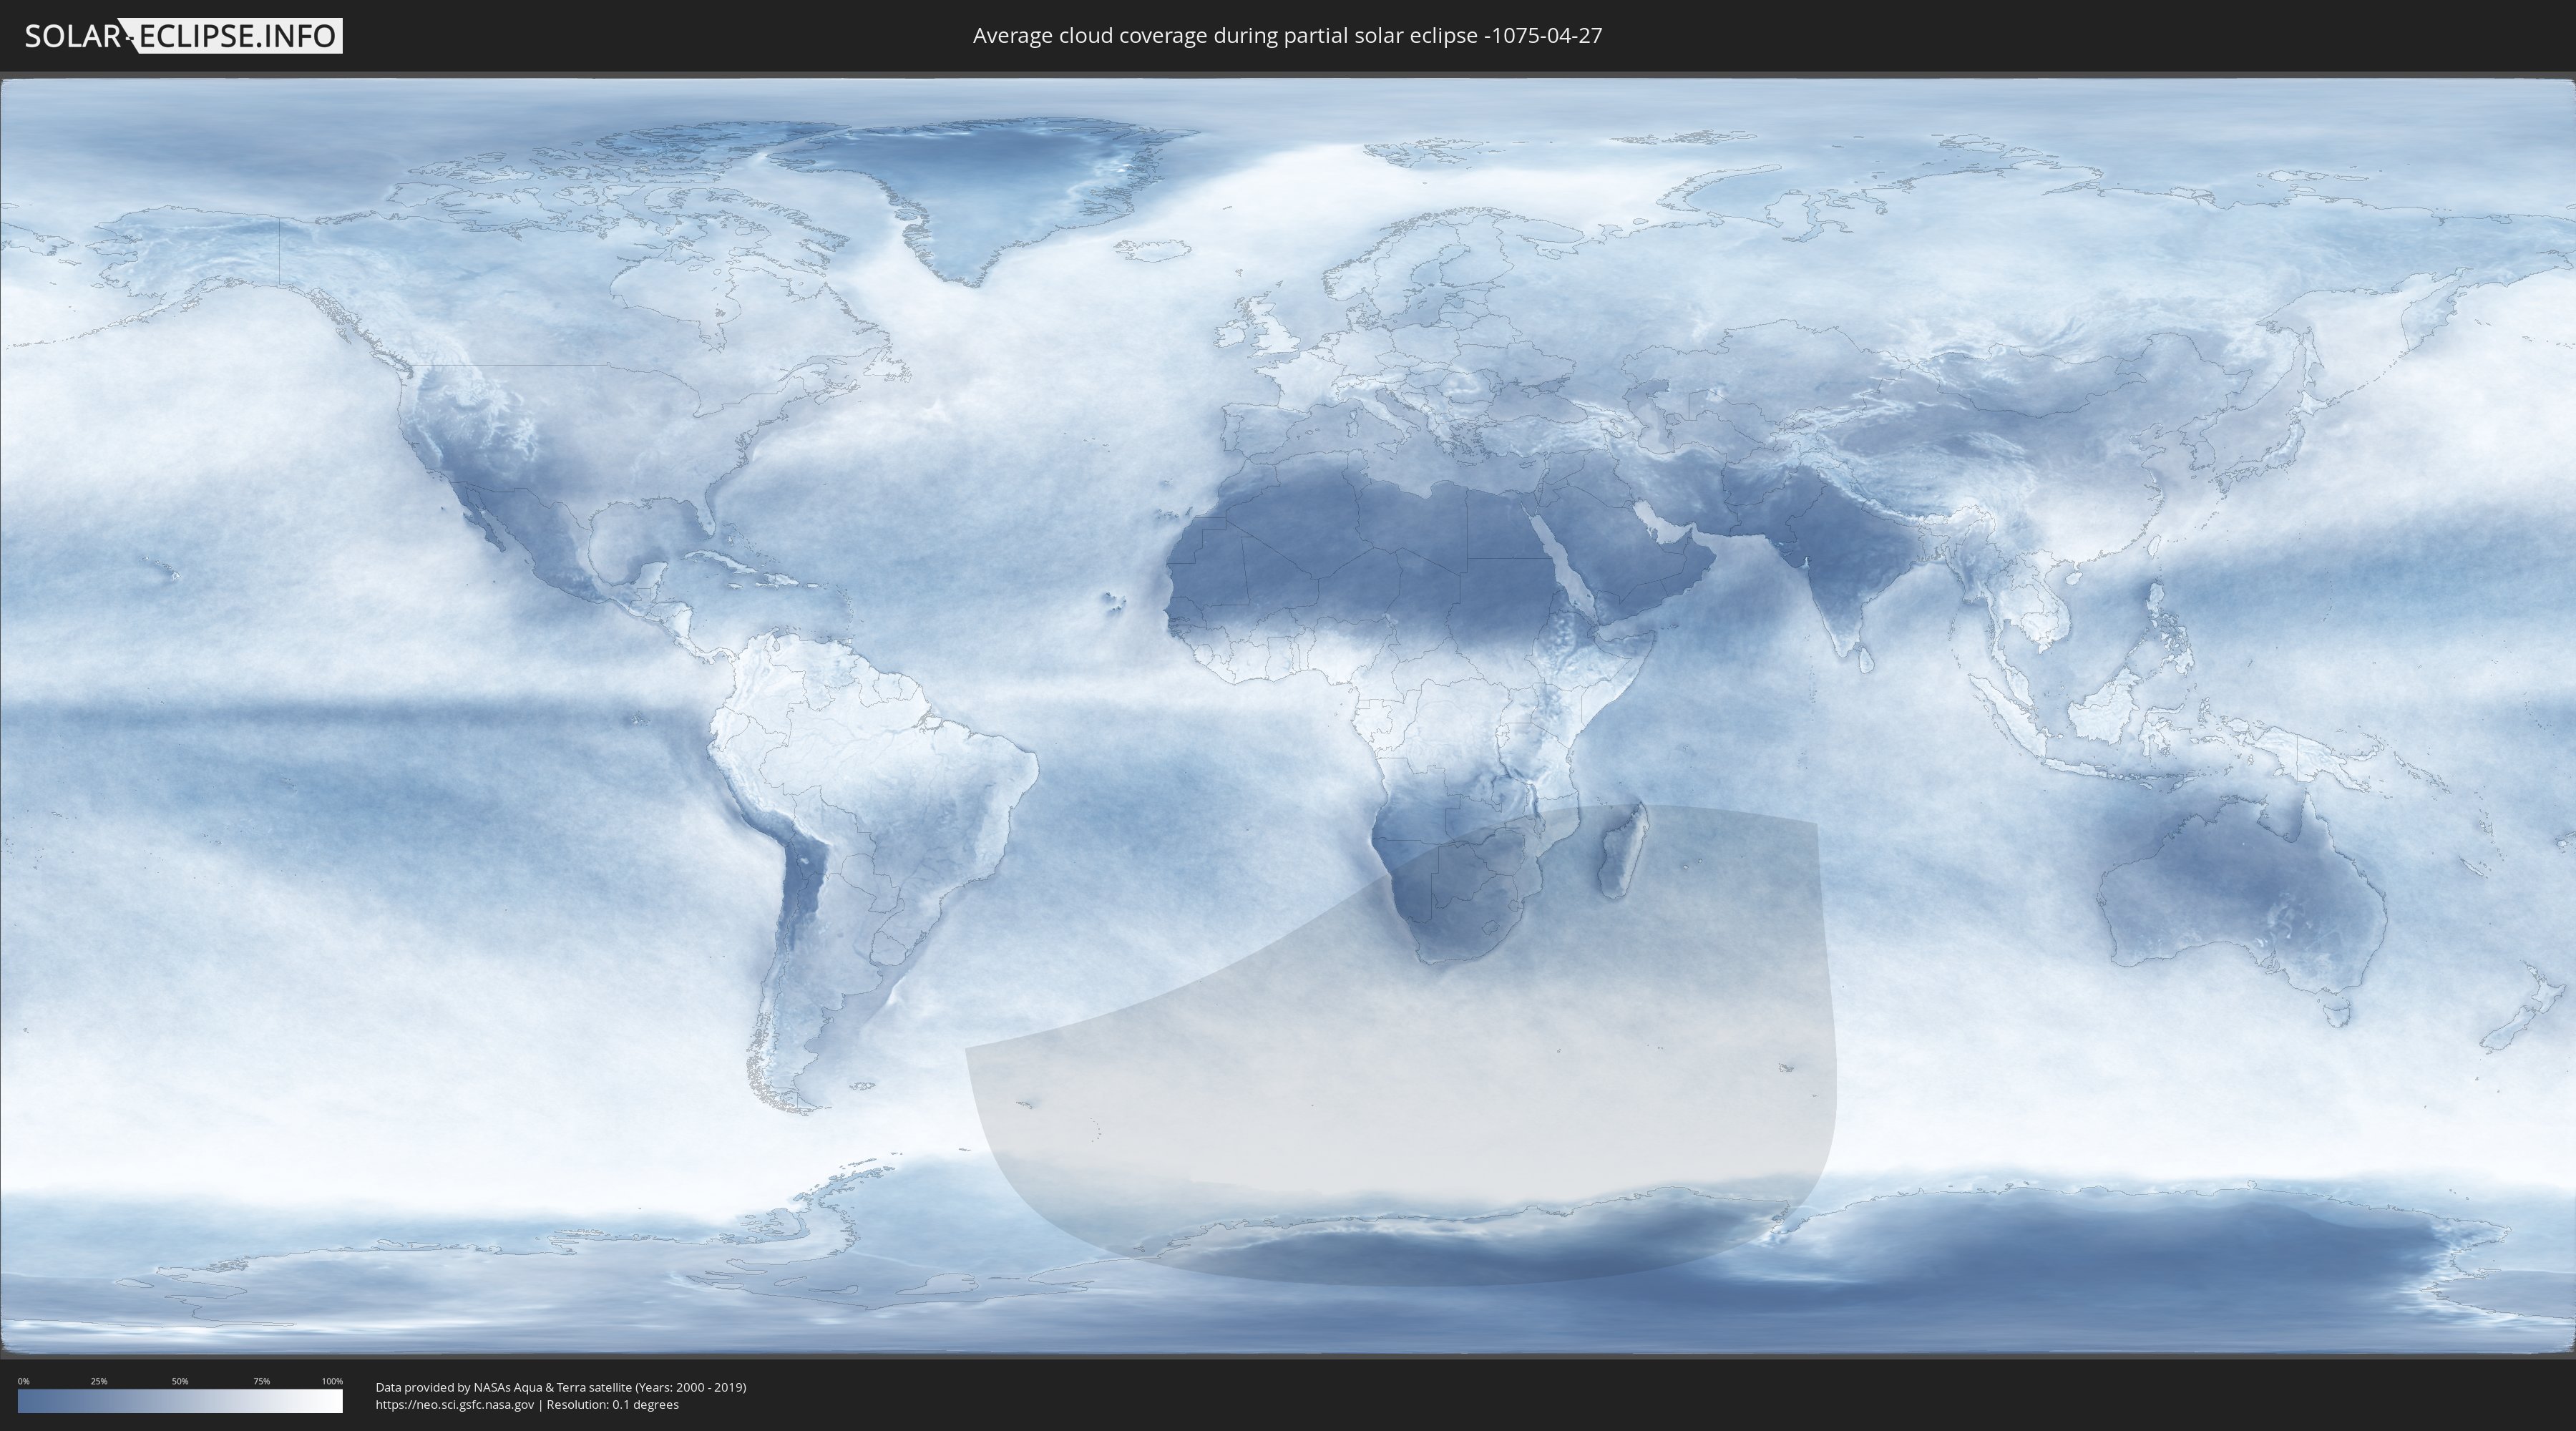The image size is (2576, 1431).
Task: Click the 75% legend label
Action: [261, 1381]
